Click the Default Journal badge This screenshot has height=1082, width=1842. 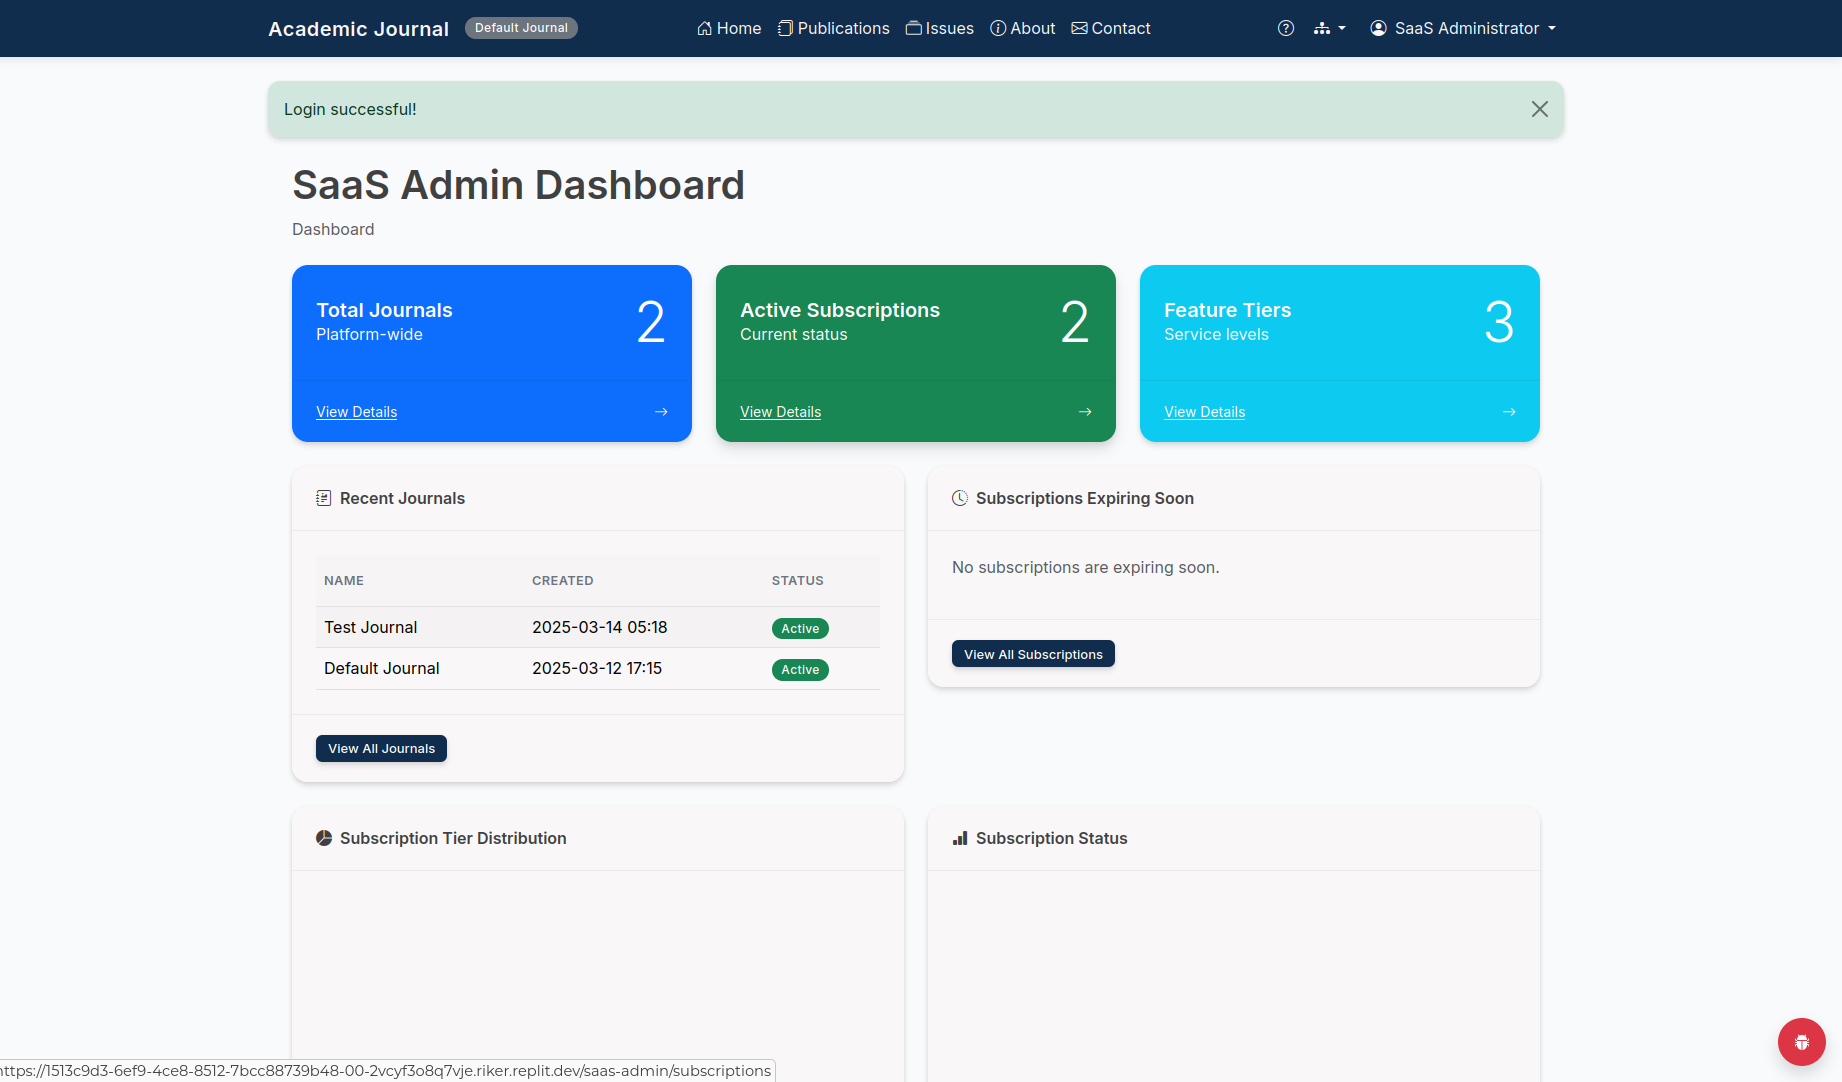[521, 28]
